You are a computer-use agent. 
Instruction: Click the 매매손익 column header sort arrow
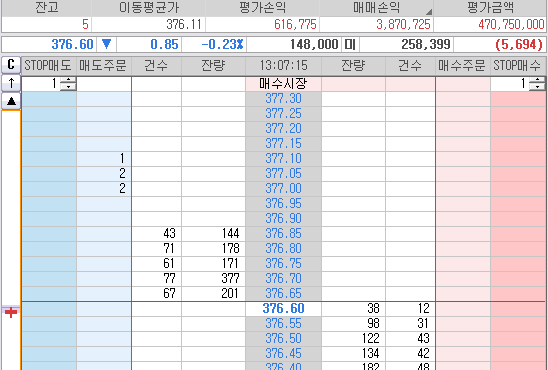pos(429,12)
